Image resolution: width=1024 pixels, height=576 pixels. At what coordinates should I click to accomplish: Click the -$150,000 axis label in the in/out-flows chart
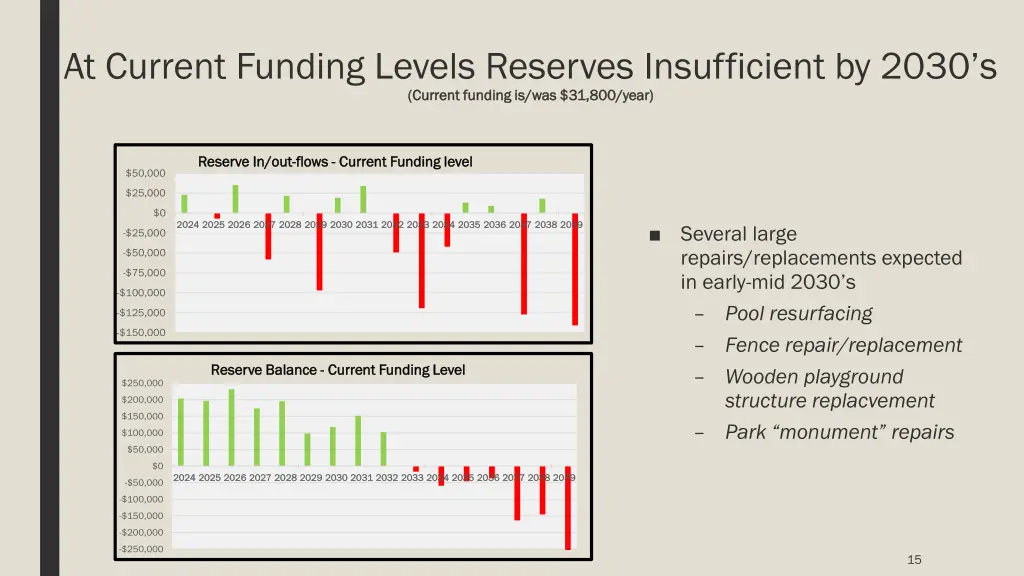(x=142, y=332)
